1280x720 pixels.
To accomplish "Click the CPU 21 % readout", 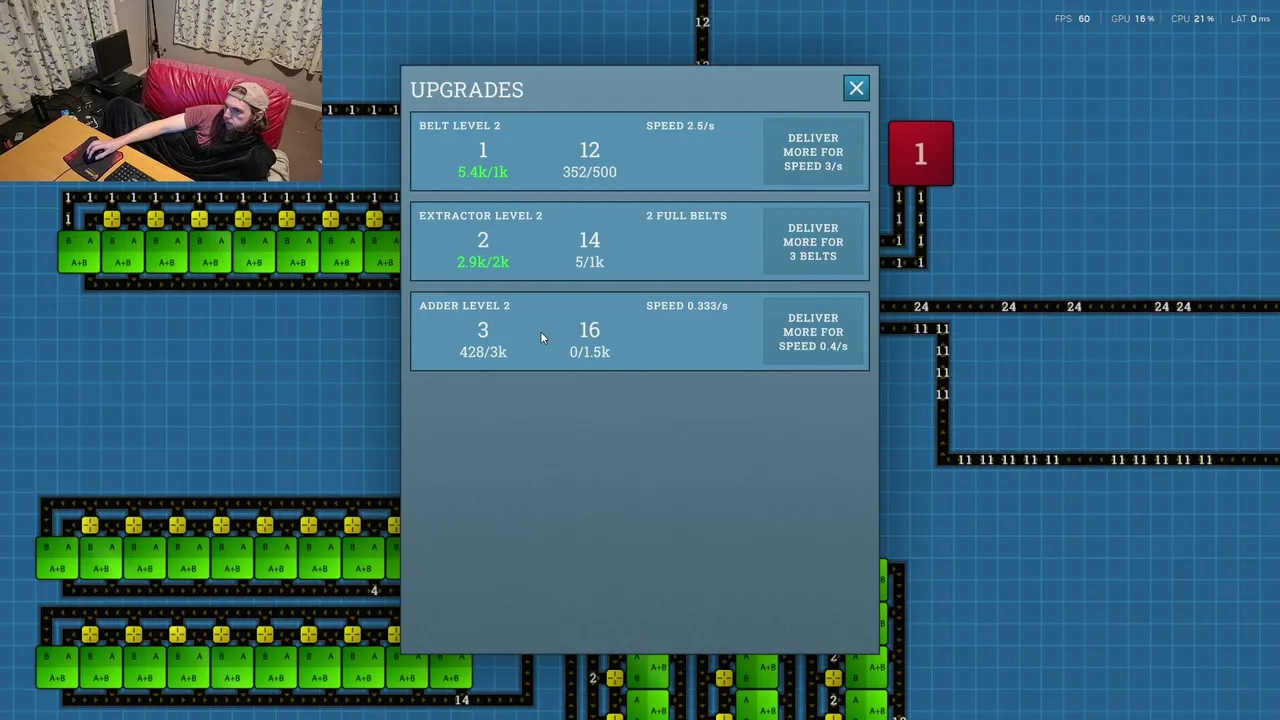I will [x=1192, y=19].
